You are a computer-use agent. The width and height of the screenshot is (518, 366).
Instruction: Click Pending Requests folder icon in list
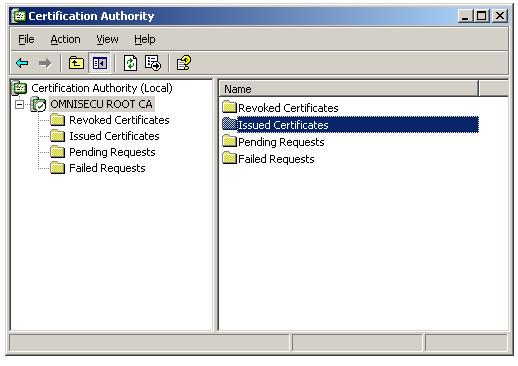[229, 141]
